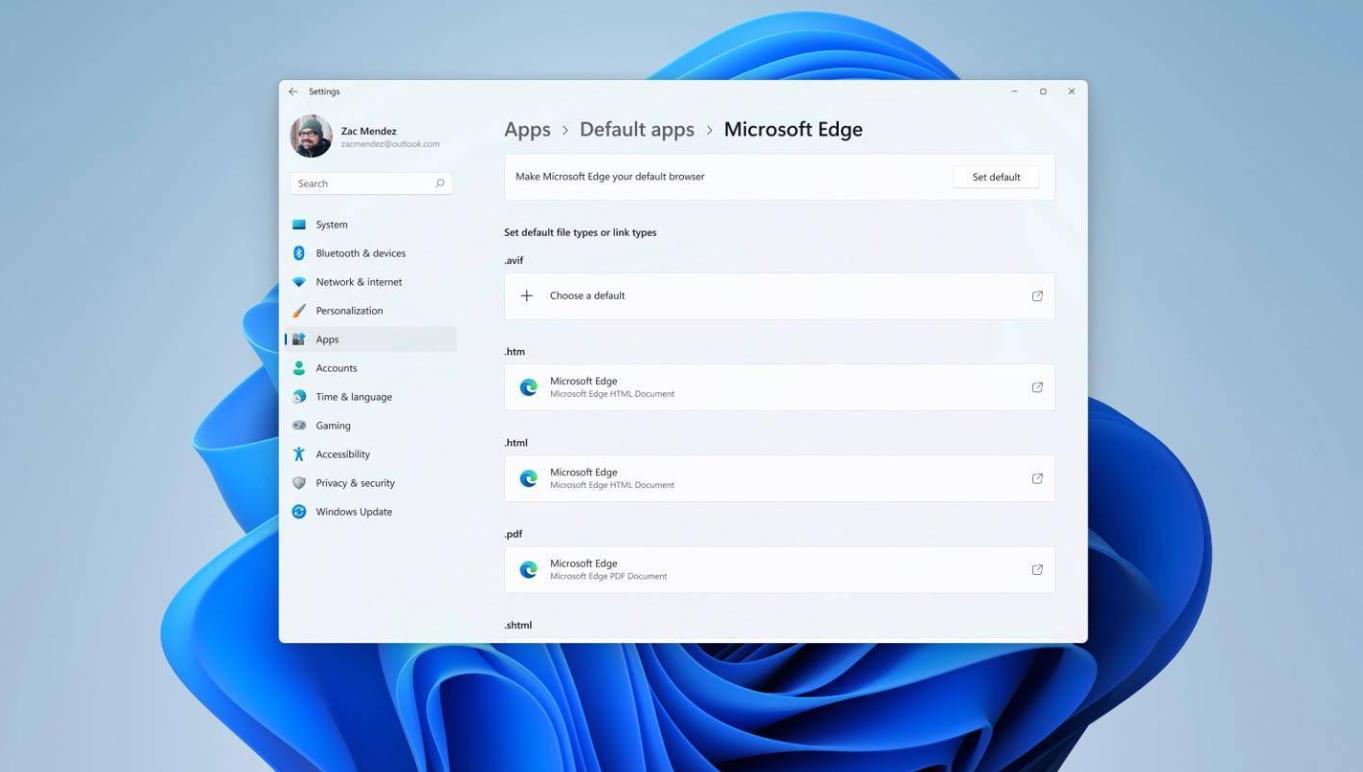
Task: Click Edge logo in .htm row
Action: pos(528,387)
